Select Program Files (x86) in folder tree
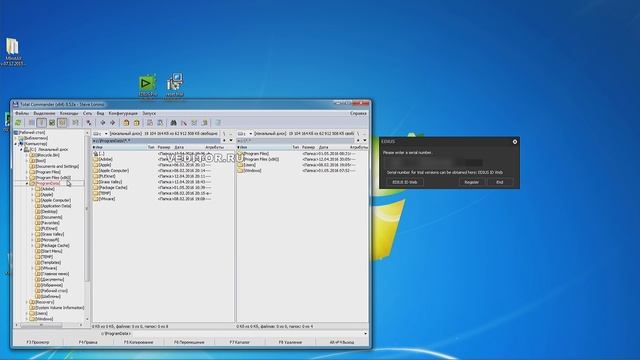Image resolution: width=640 pixels, height=360 pixels. 53,178
